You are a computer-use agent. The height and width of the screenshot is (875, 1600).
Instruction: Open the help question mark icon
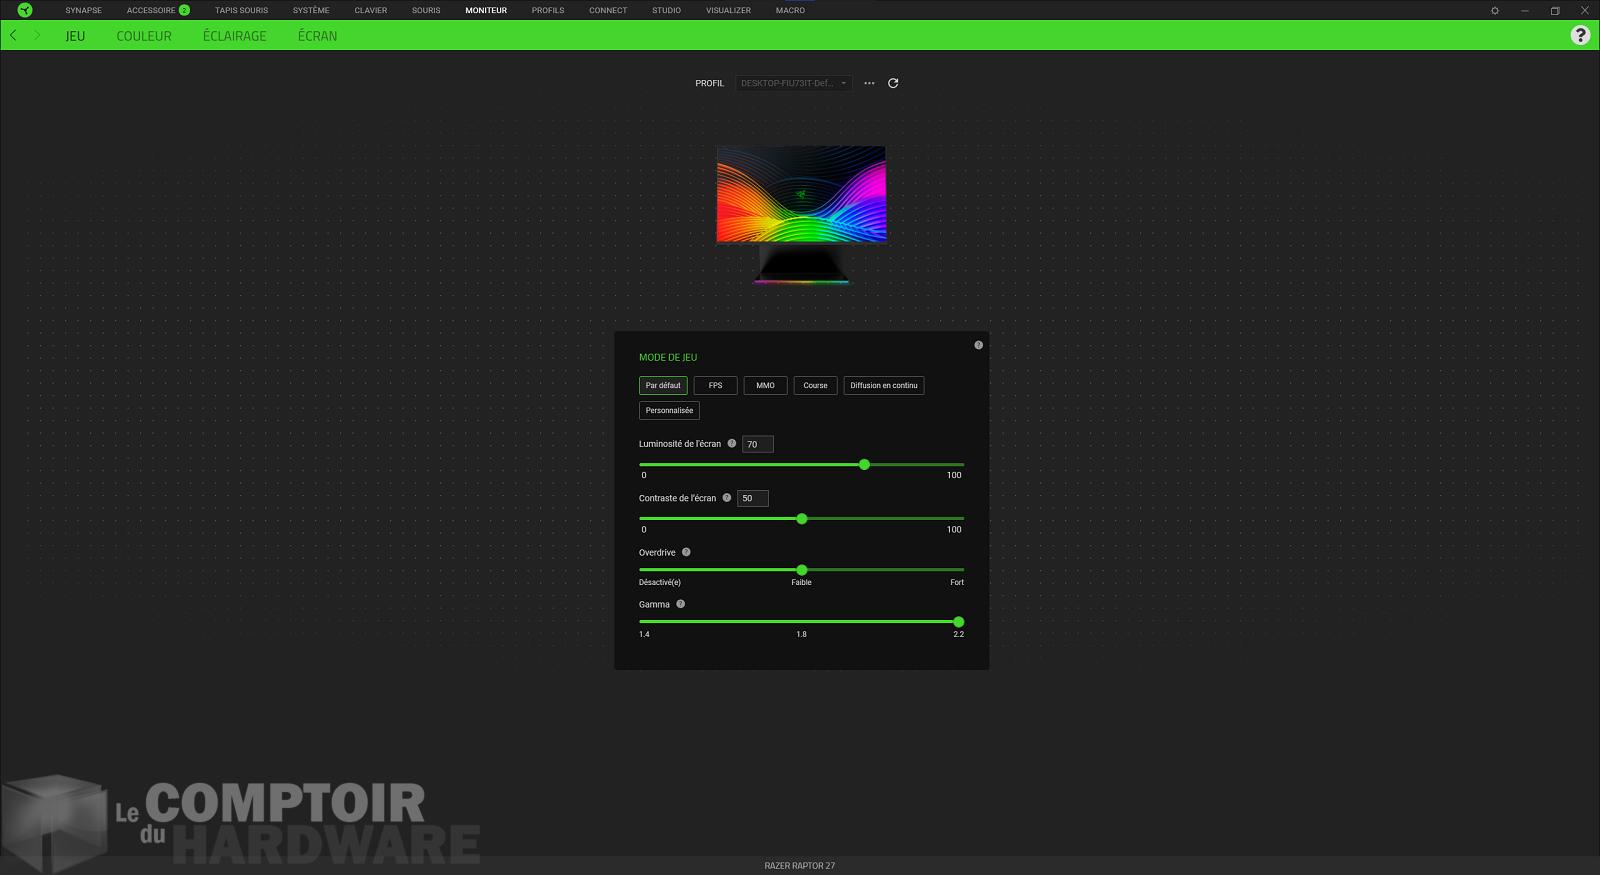point(1580,35)
